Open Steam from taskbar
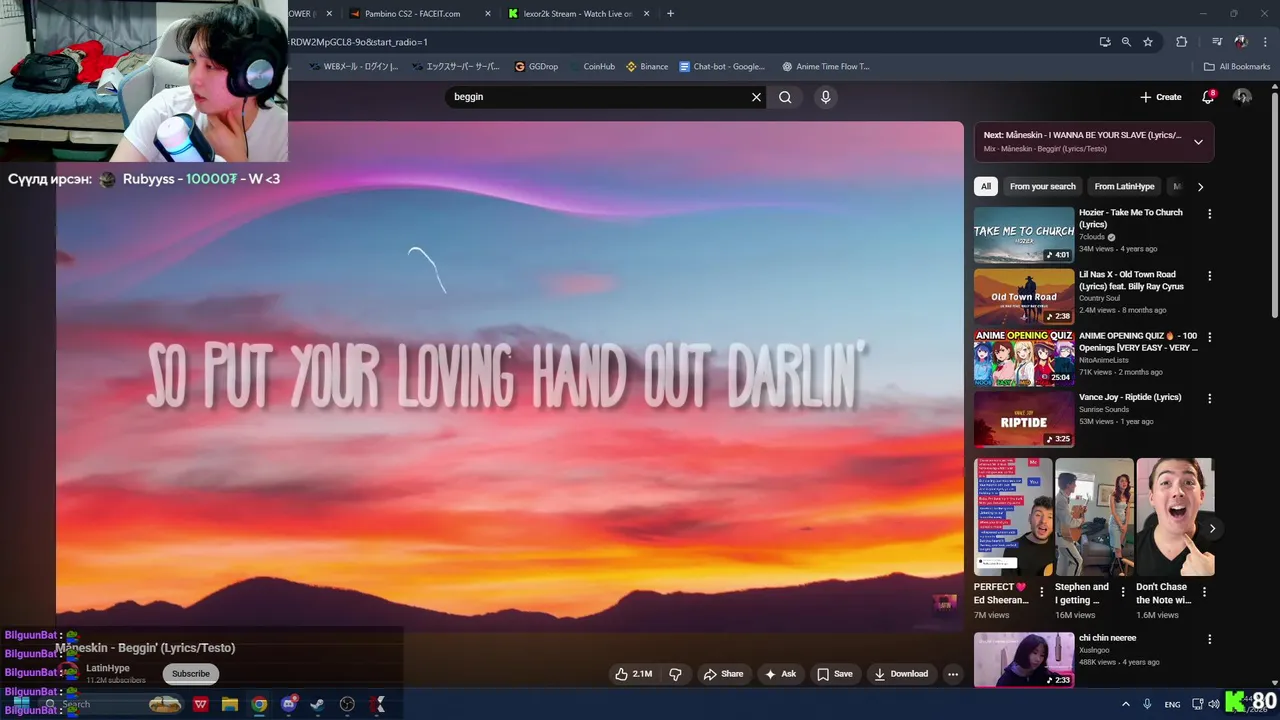This screenshot has width=1280, height=720. click(x=317, y=704)
